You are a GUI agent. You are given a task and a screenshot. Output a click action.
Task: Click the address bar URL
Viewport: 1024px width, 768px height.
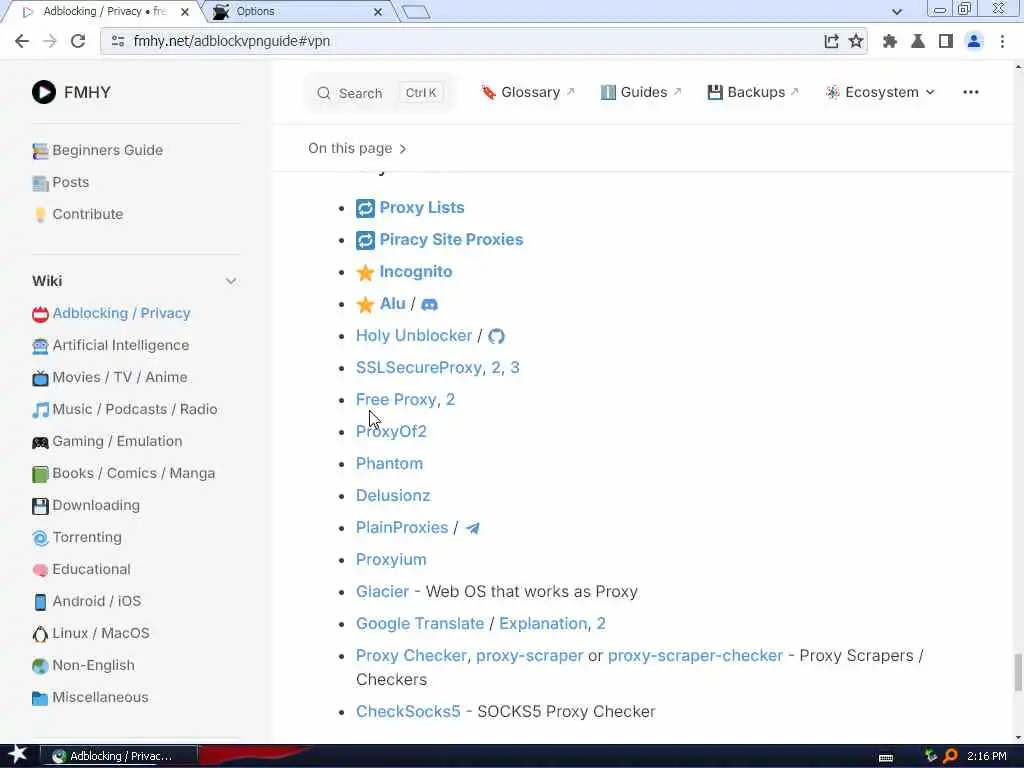(232, 41)
